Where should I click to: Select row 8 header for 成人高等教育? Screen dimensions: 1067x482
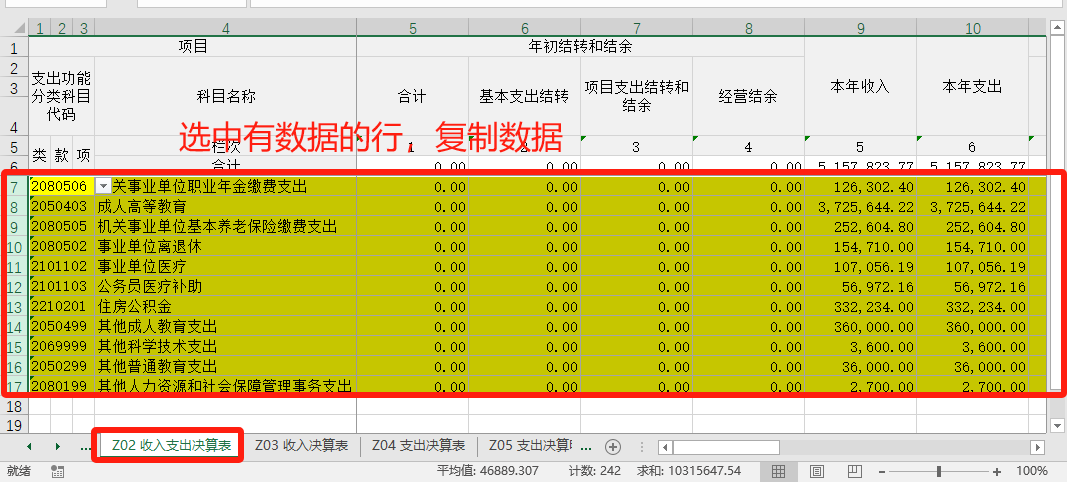(15, 206)
